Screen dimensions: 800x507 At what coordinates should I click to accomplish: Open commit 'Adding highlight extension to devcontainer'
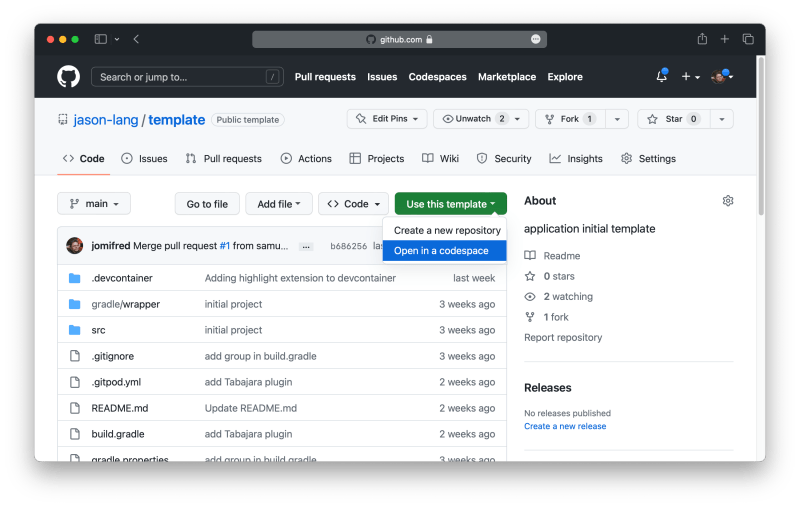[x=300, y=278]
